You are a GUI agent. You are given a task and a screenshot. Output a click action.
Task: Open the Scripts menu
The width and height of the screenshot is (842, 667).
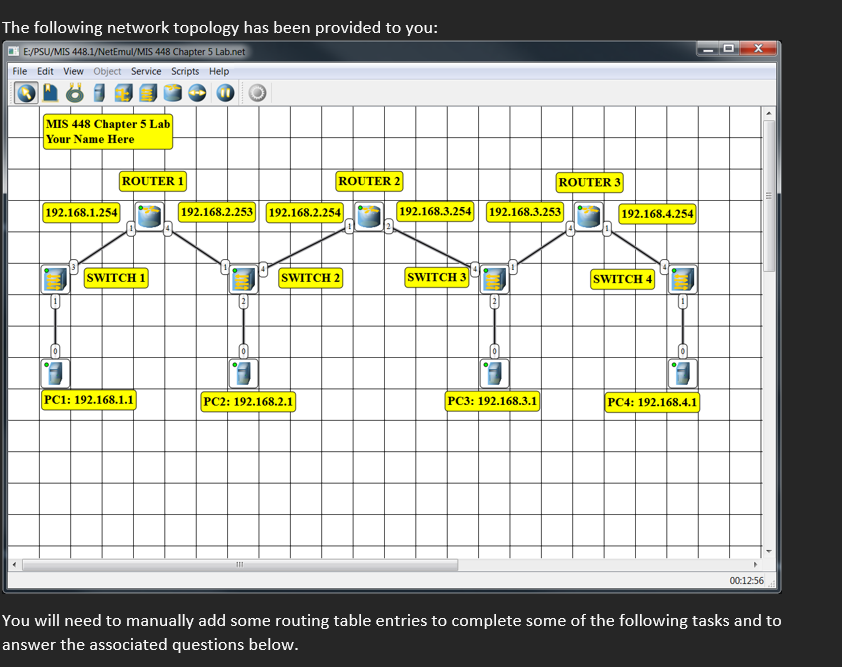(184, 71)
